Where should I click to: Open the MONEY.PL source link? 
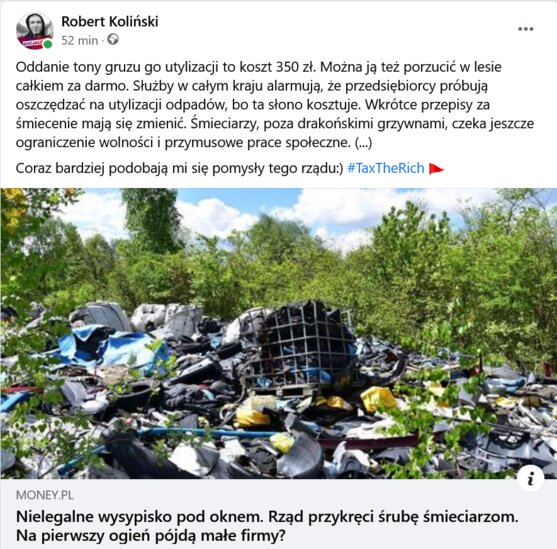coord(45,495)
